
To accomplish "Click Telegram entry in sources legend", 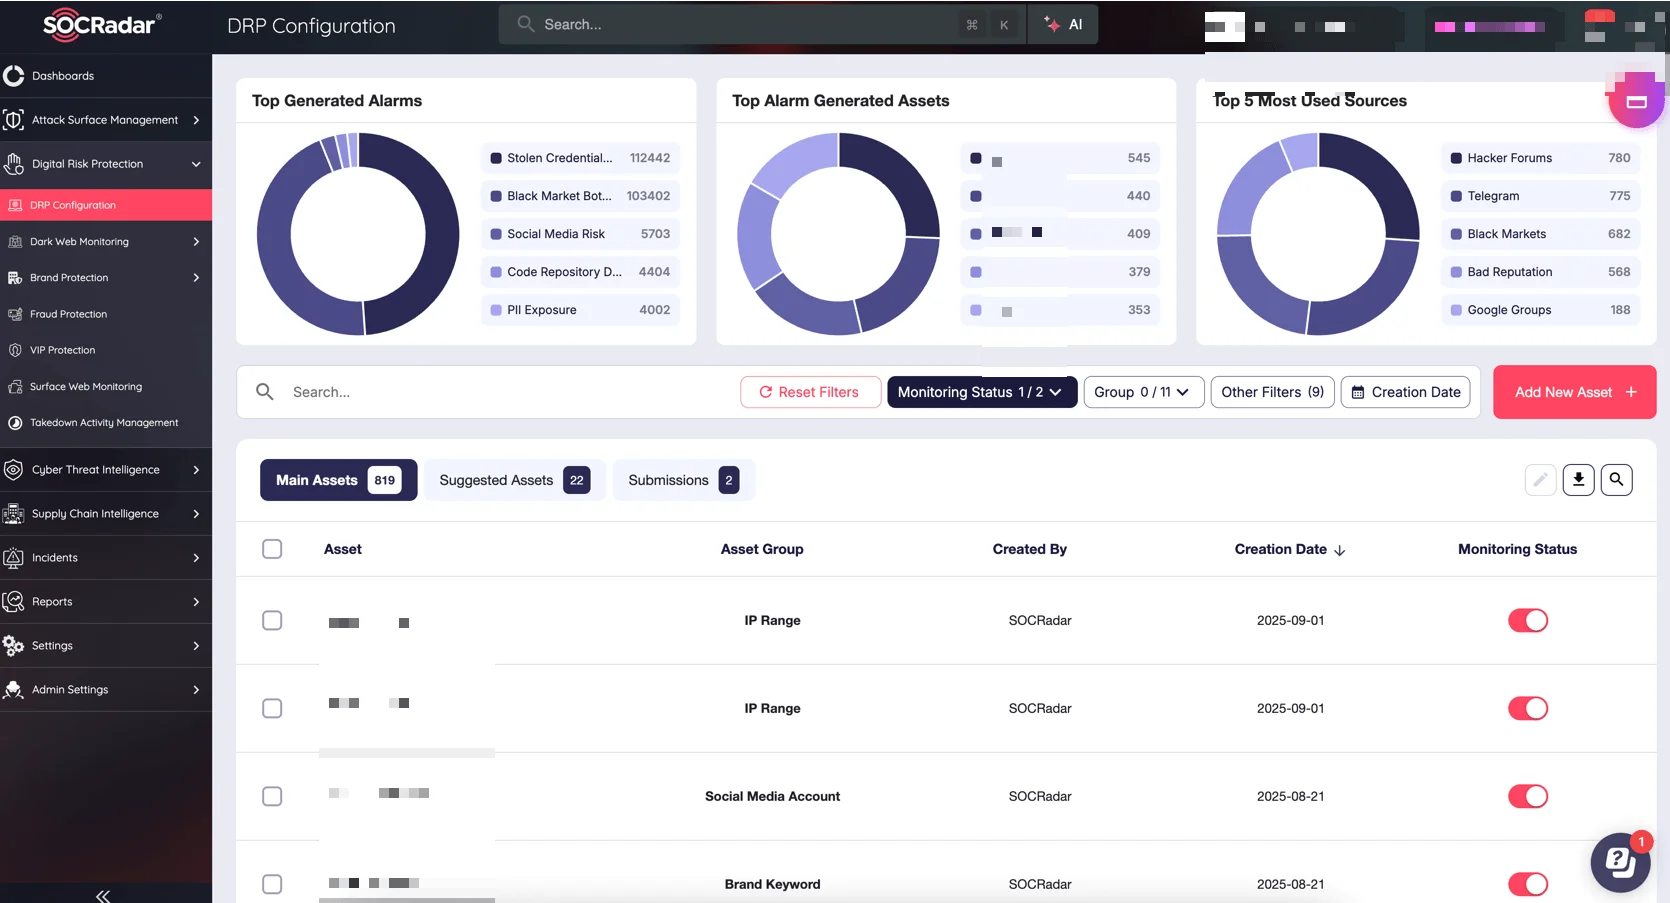I will (x=1540, y=196).
